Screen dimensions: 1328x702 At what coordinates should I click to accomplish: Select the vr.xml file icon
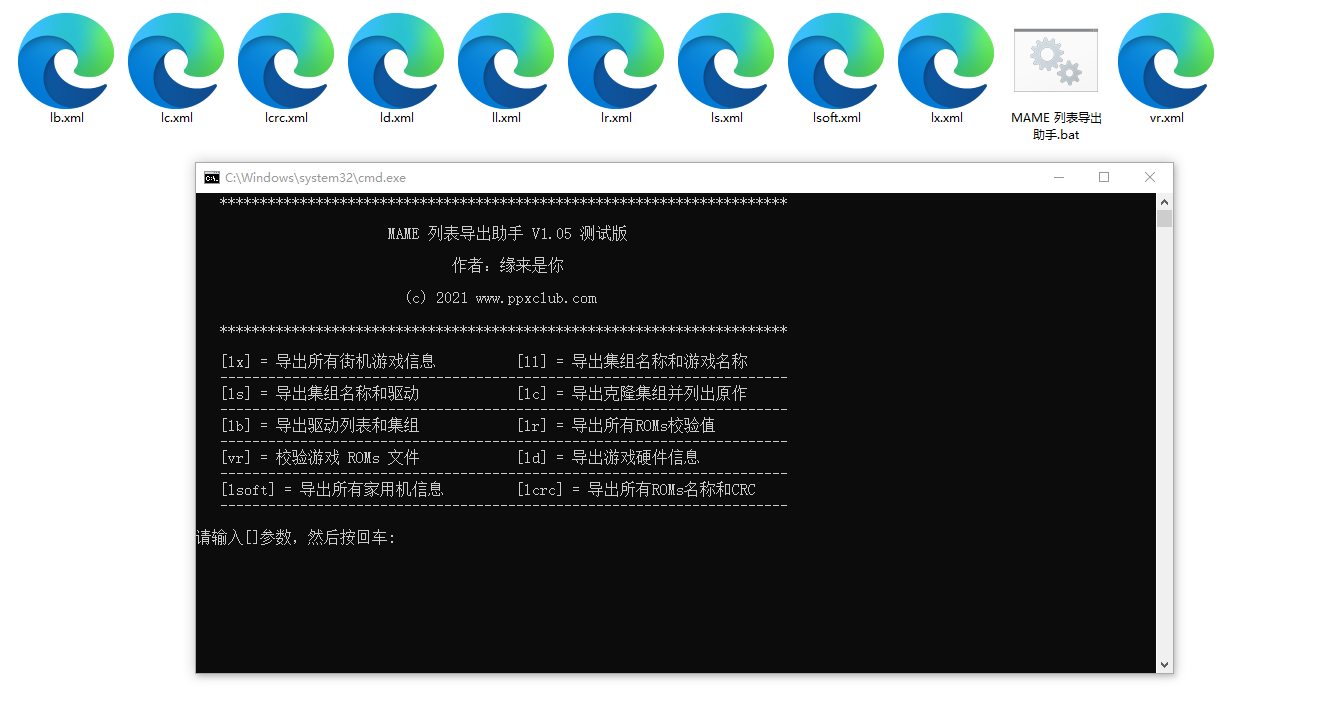click(x=1166, y=61)
